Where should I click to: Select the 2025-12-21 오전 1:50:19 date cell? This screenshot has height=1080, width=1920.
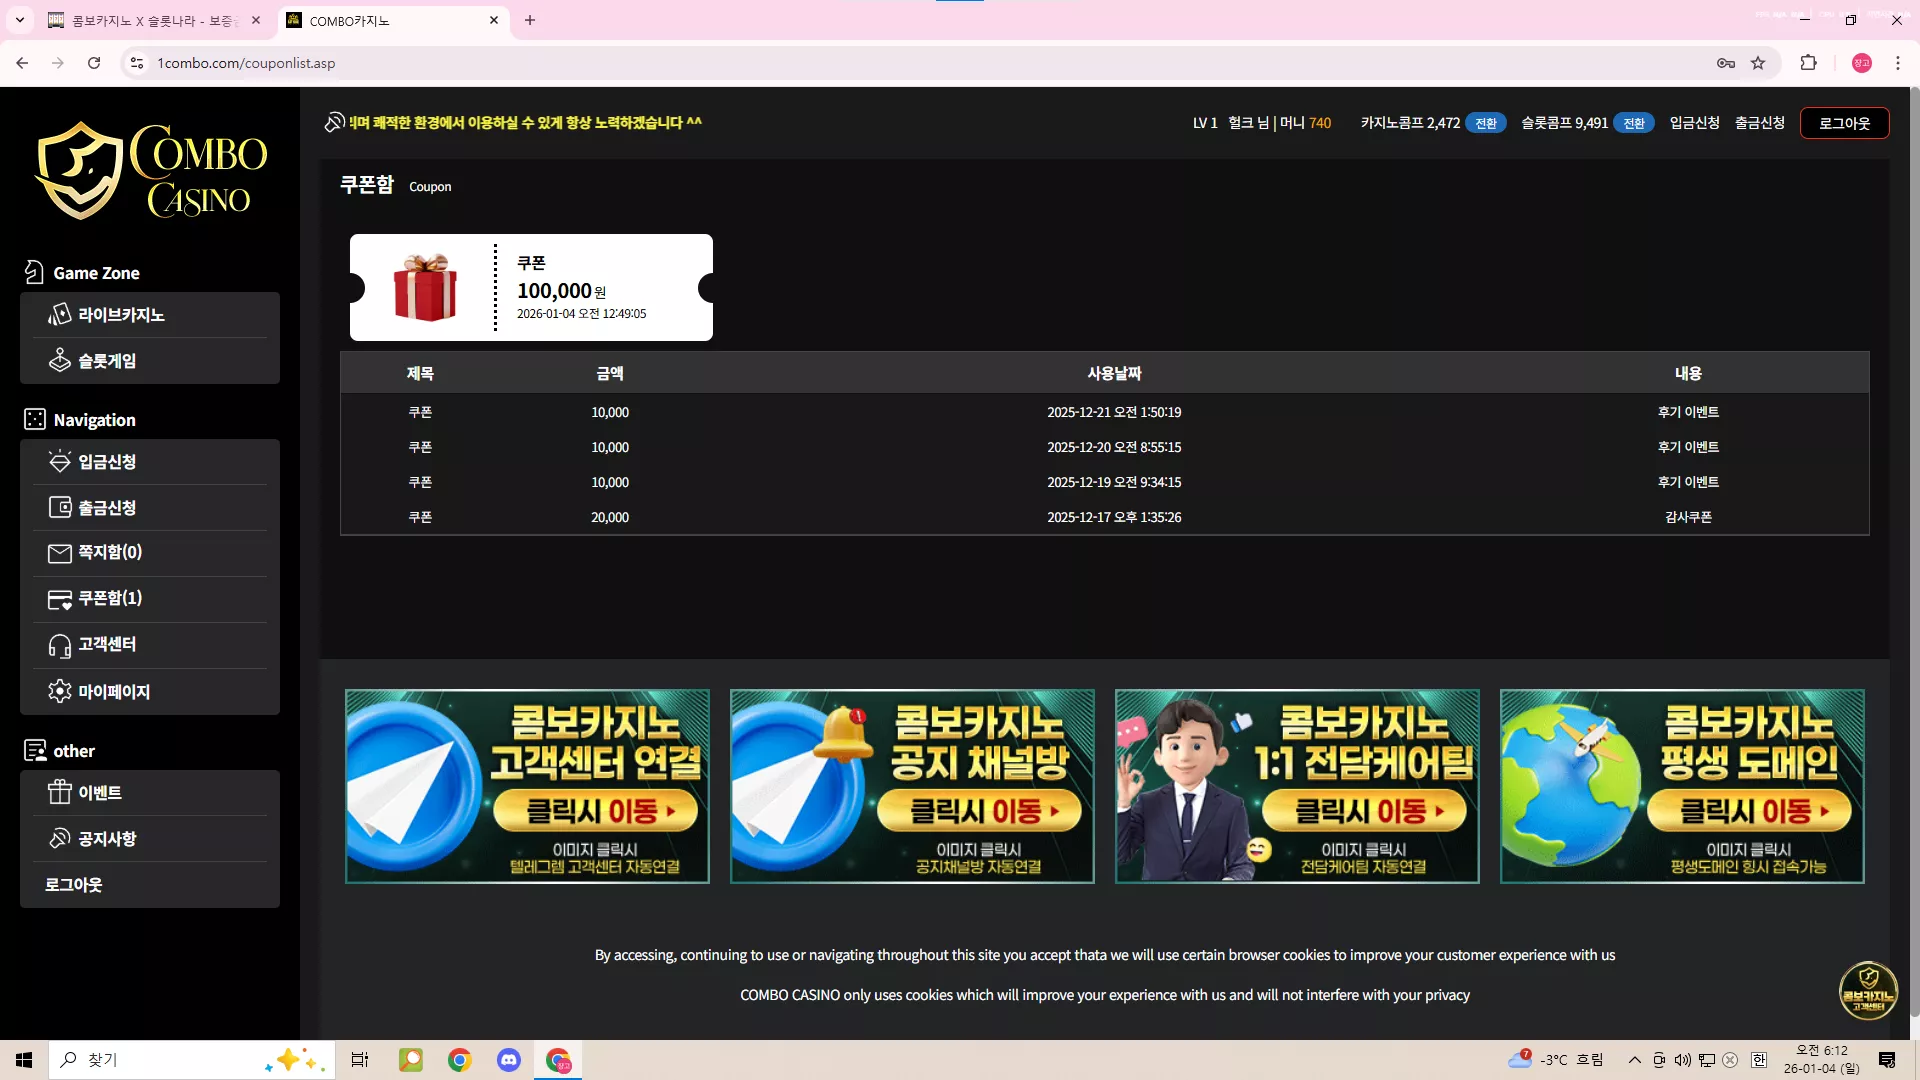[1114, 412]
